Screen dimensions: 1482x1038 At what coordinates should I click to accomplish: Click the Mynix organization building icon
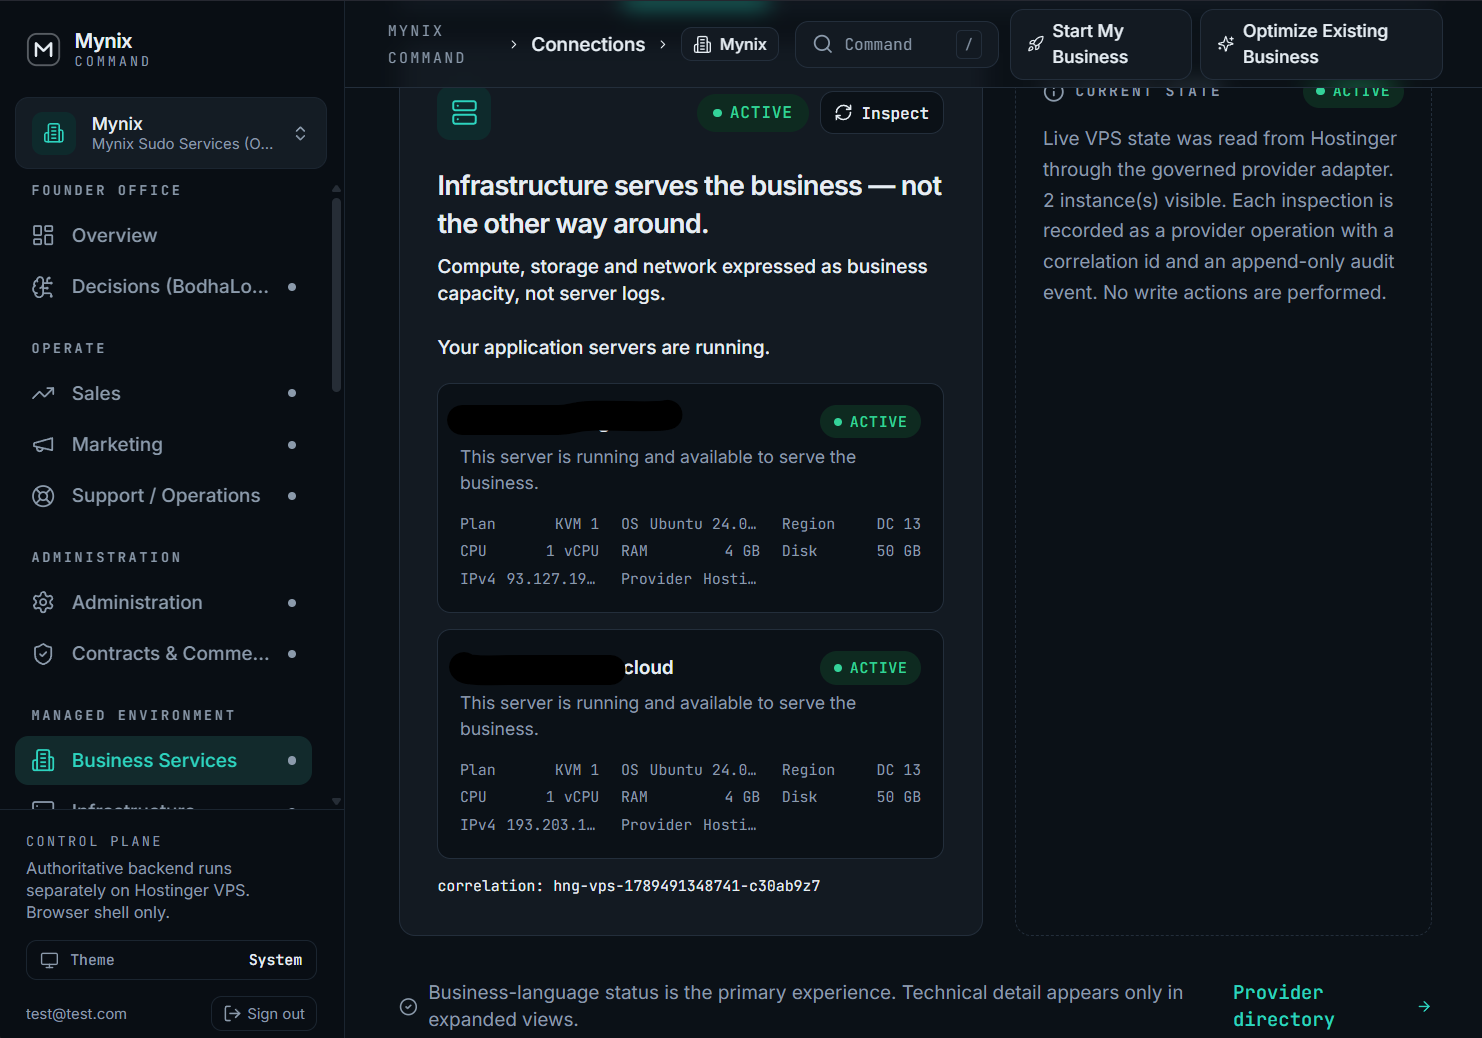click(54, 133)
